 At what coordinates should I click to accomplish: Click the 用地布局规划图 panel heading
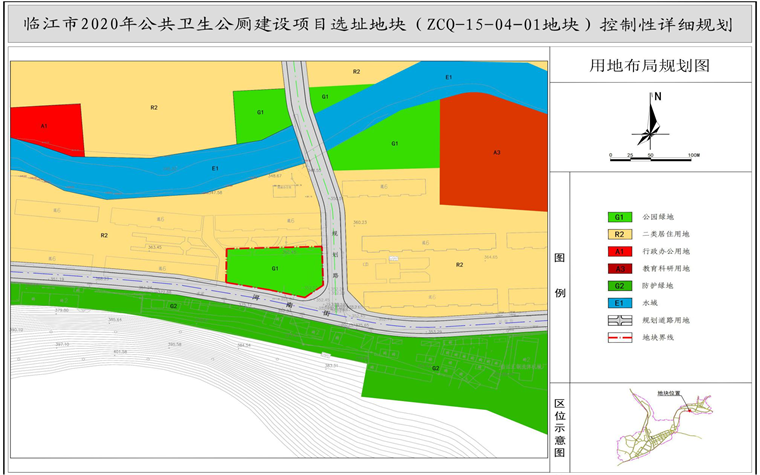(x=650, y=66)
